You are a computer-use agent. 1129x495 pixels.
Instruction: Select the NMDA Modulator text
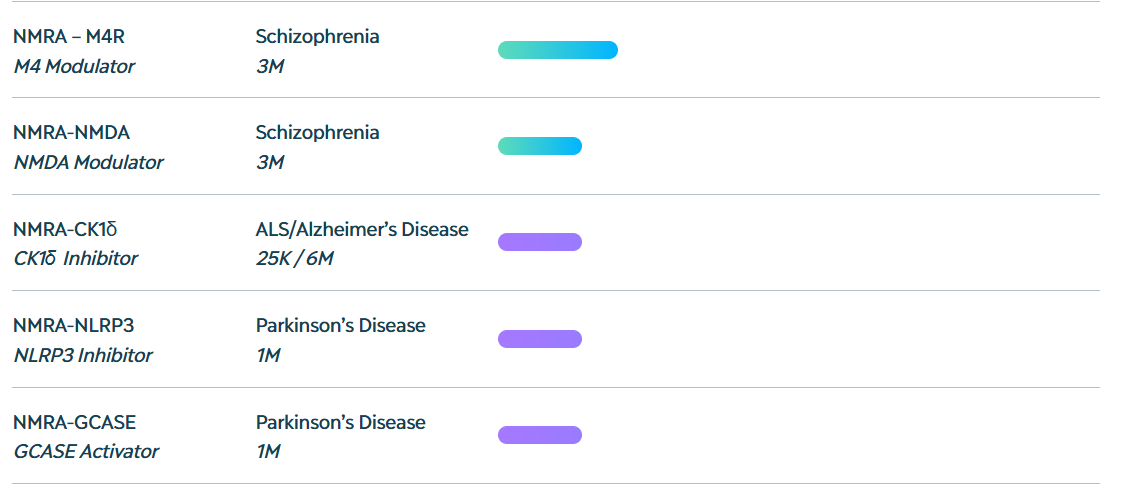(x=88, y=163)
